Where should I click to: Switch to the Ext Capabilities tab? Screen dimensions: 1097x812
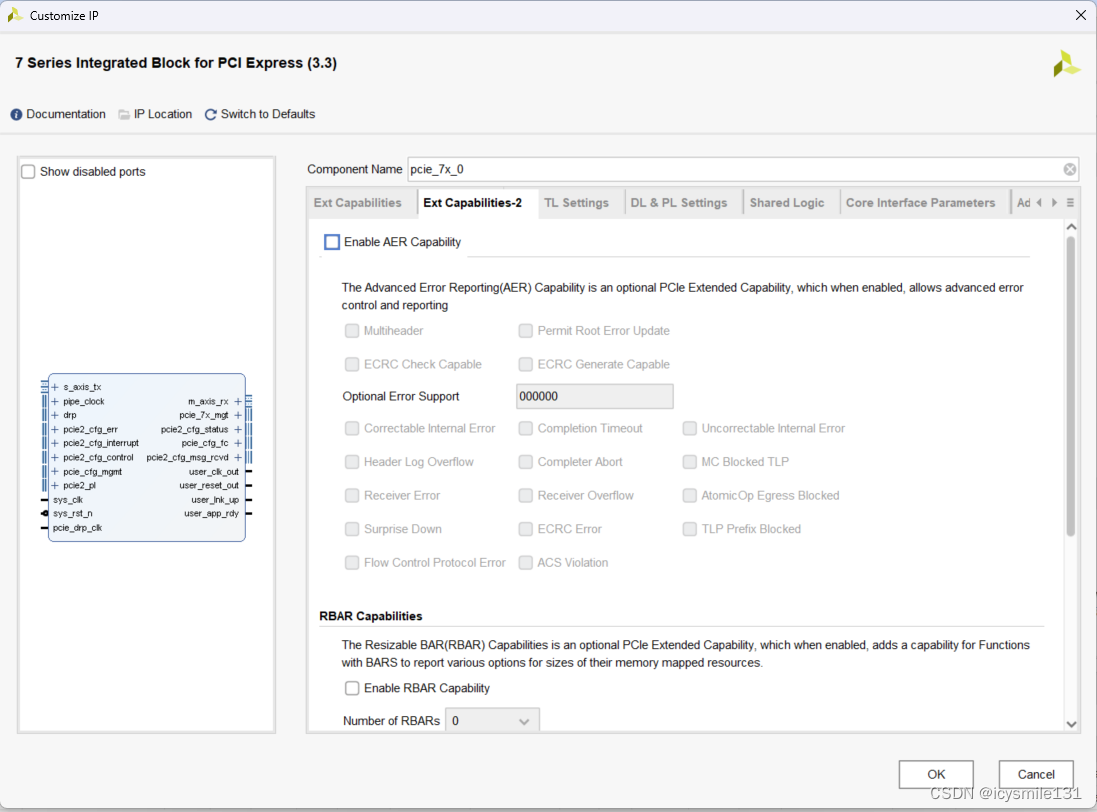click(x=358, y=203)
